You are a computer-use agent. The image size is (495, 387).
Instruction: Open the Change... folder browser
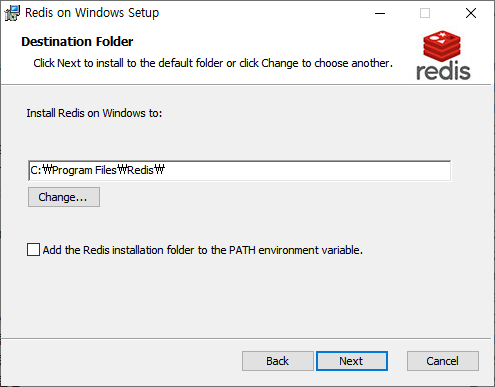[64, 197]
